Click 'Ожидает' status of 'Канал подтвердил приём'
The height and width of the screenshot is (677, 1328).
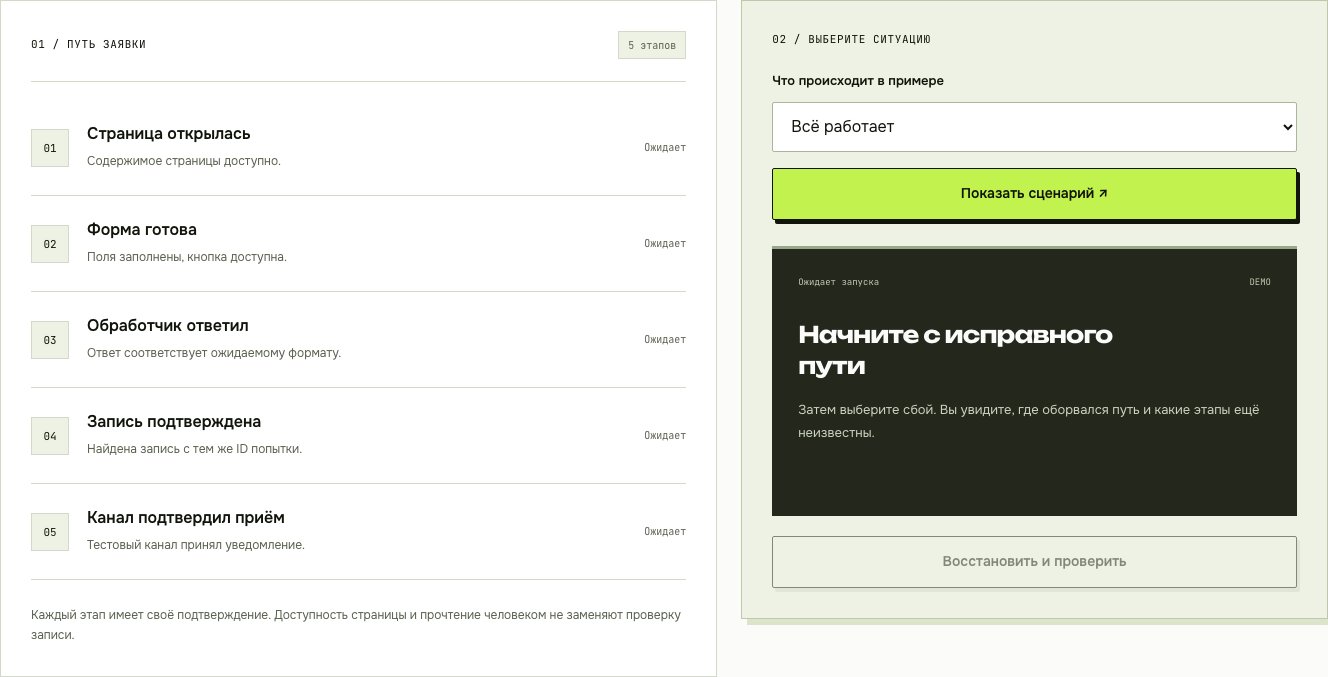pyautogui.click(x=665, y=532)
